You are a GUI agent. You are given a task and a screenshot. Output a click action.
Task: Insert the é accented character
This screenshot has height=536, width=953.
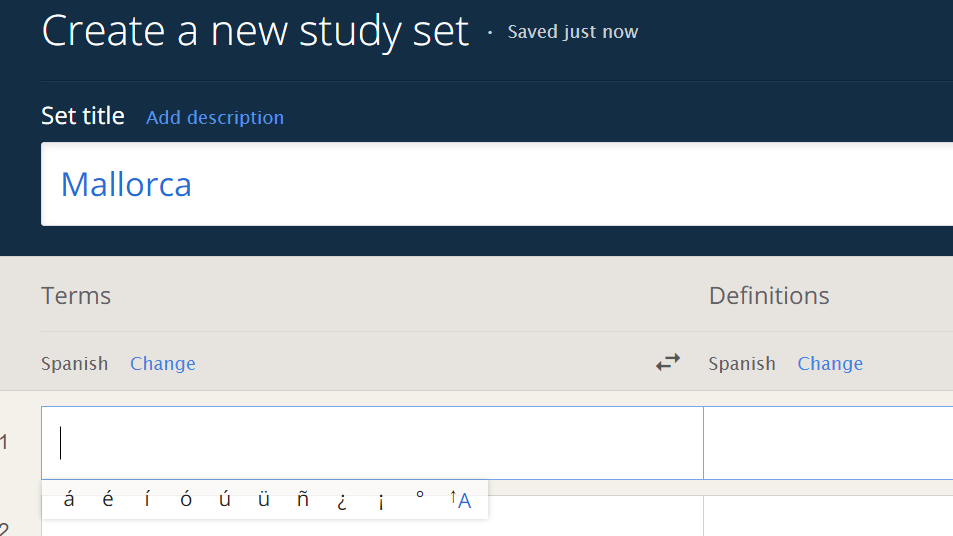(x=108, y=500)
